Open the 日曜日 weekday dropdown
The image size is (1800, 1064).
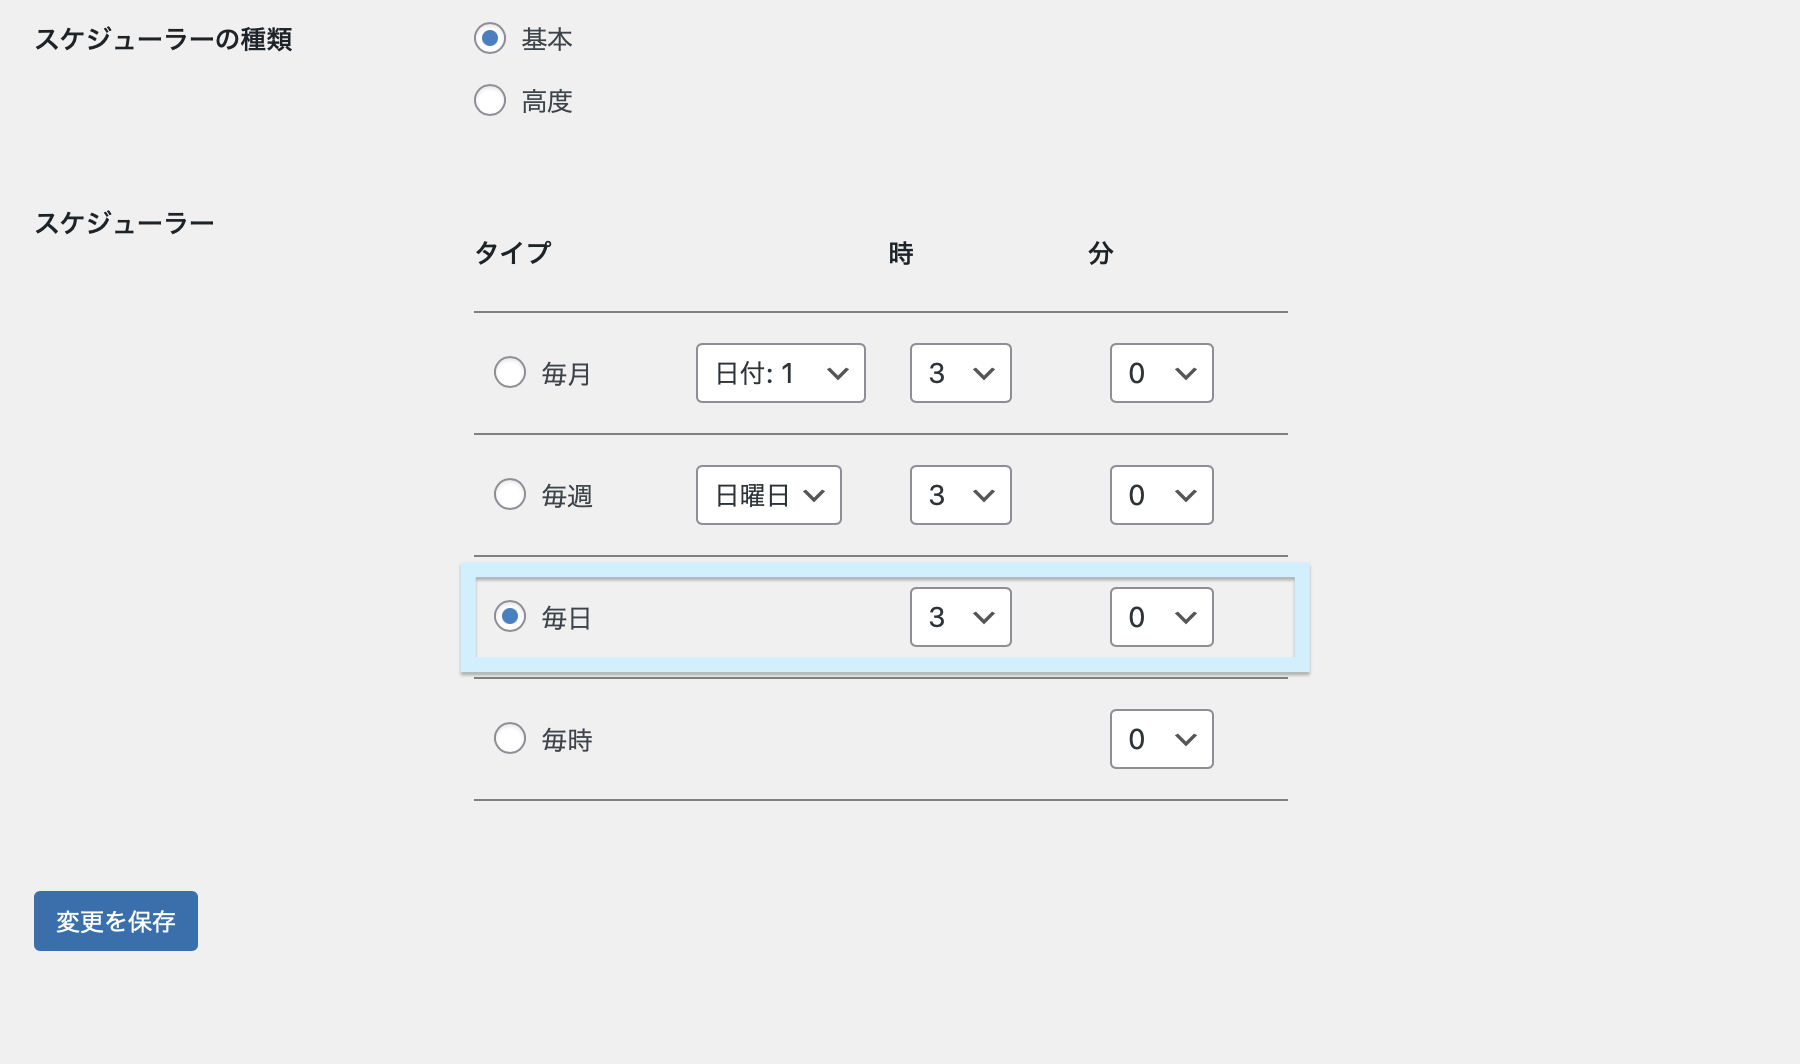769,495
